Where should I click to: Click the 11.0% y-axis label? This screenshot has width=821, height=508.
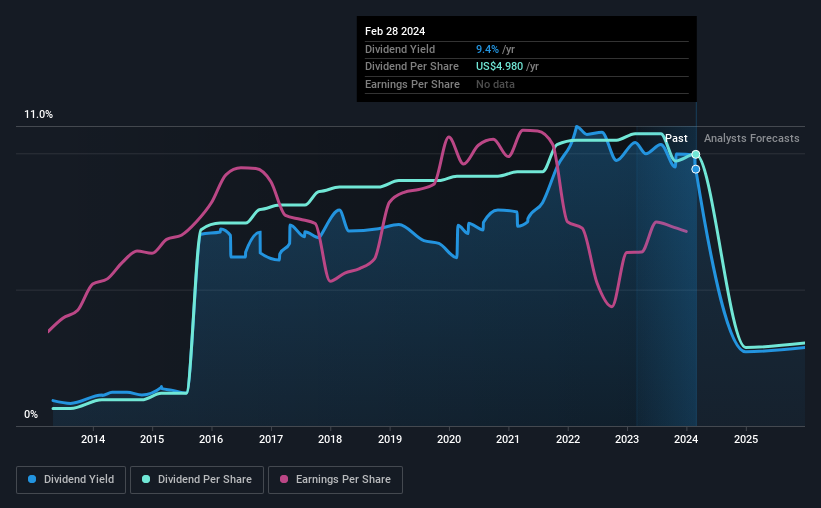tap(38, 115)
